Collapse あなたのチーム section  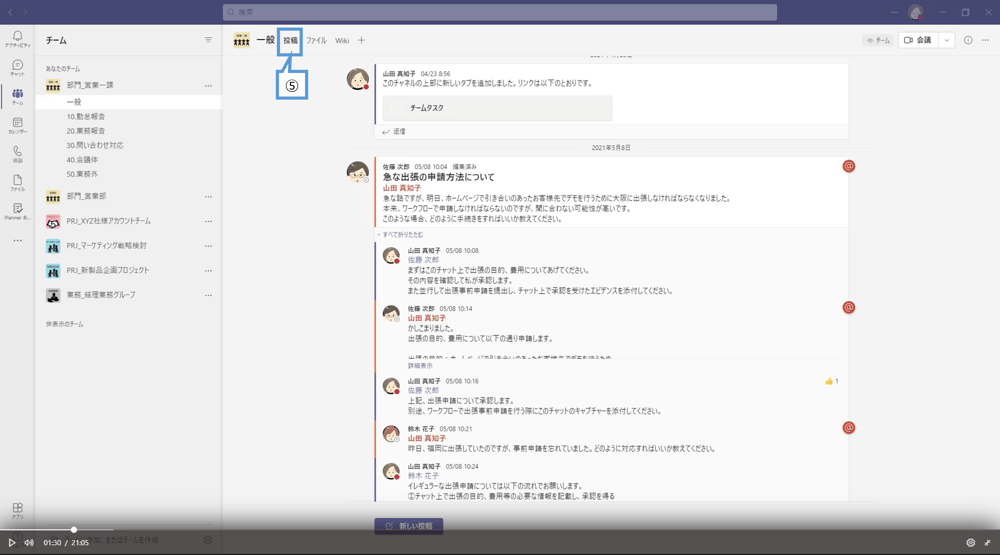pyautogui.click(x=62, y=68)
